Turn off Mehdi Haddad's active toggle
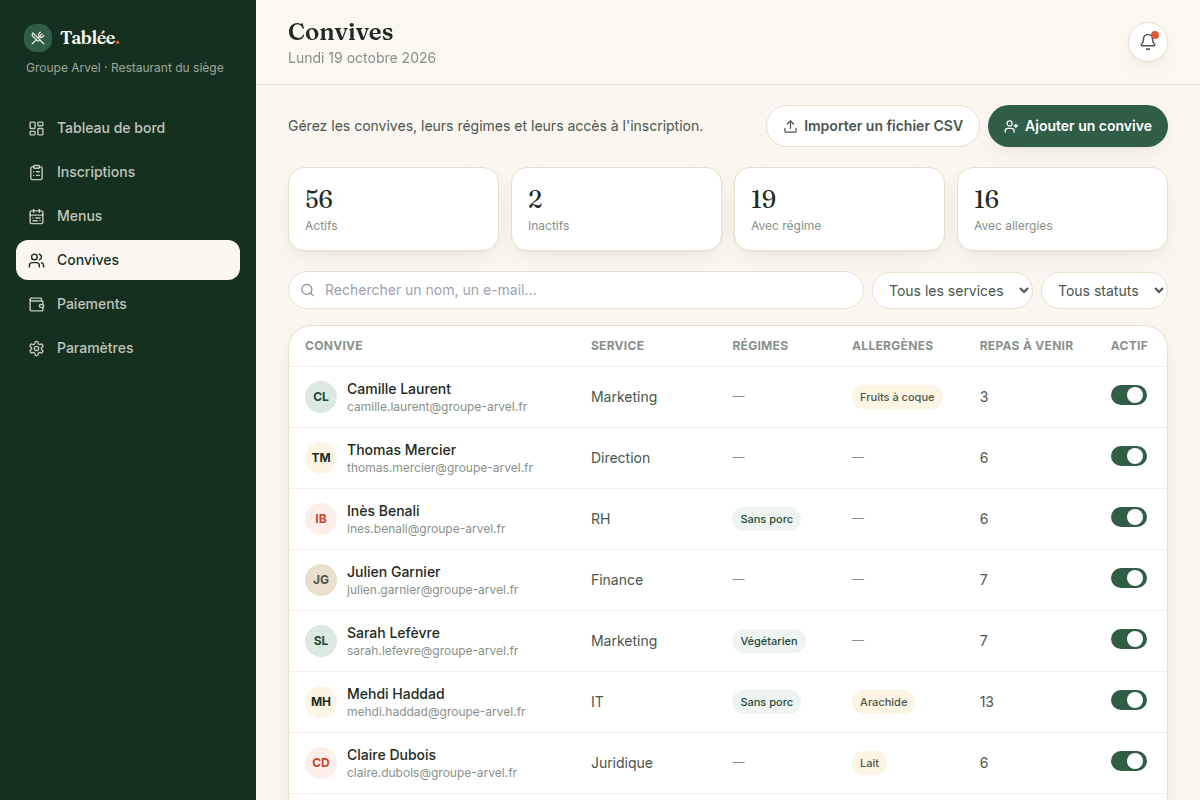Image resolution: width=1200 pixels, height=800 pixels. click(1129, 700)
